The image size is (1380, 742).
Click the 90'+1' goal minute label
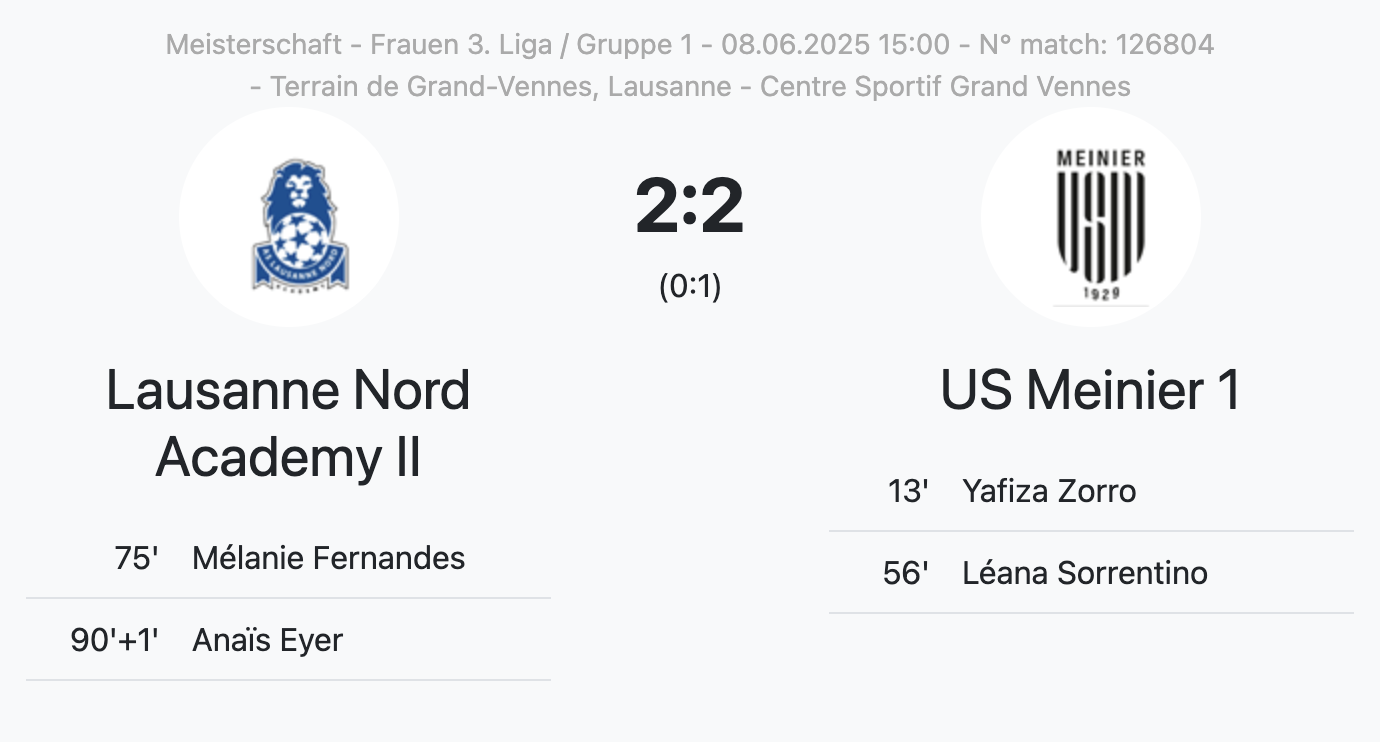[115, 640]
